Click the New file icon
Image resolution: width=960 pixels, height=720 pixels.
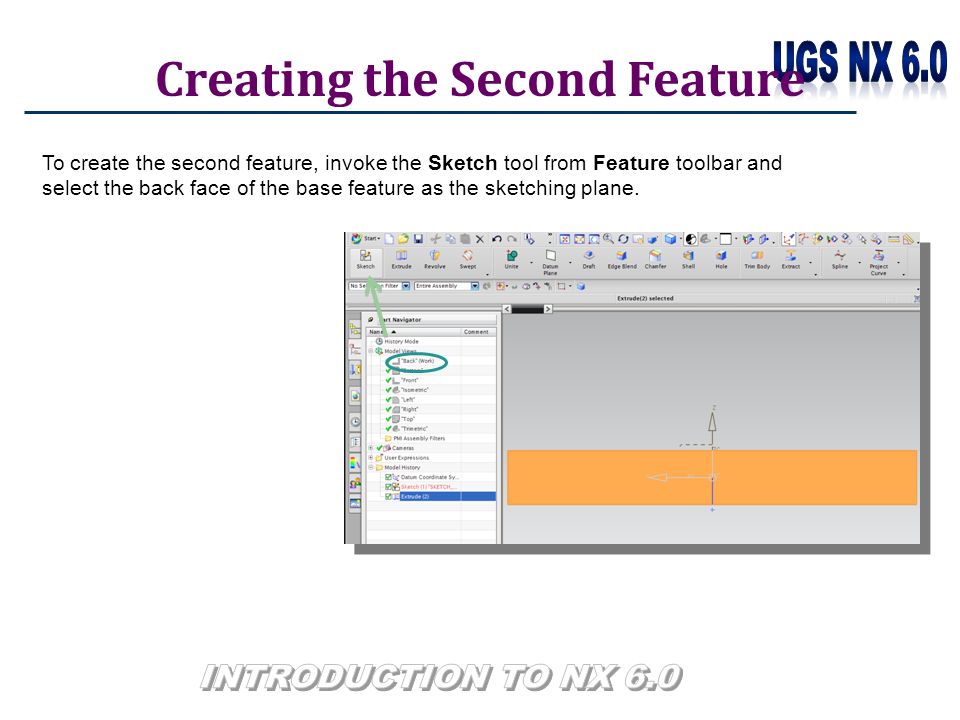pyautogui.click(x=389, y=239)
